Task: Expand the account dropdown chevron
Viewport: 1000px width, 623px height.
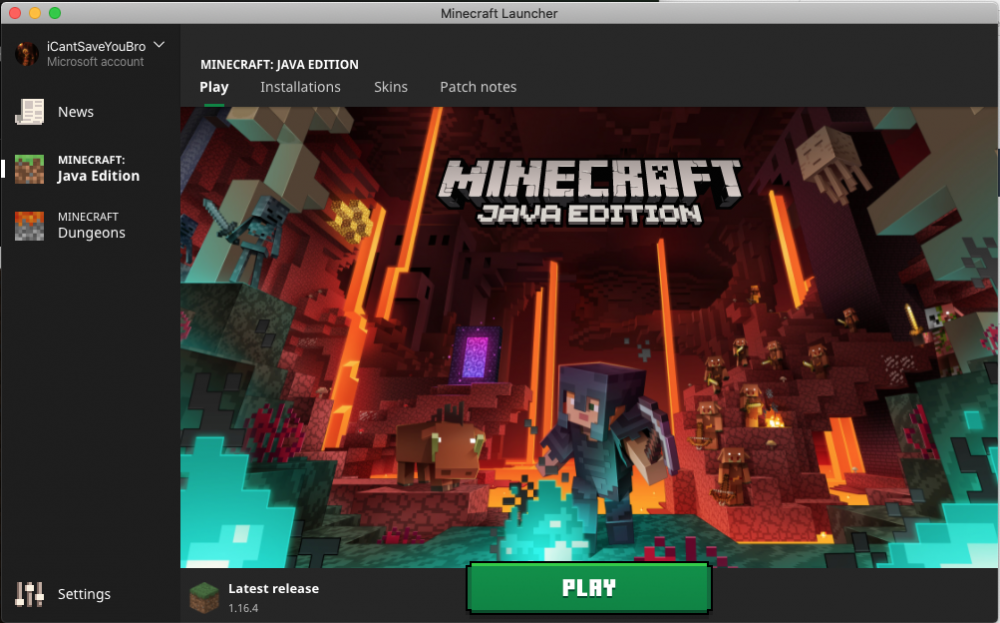Action: [159, 45]
